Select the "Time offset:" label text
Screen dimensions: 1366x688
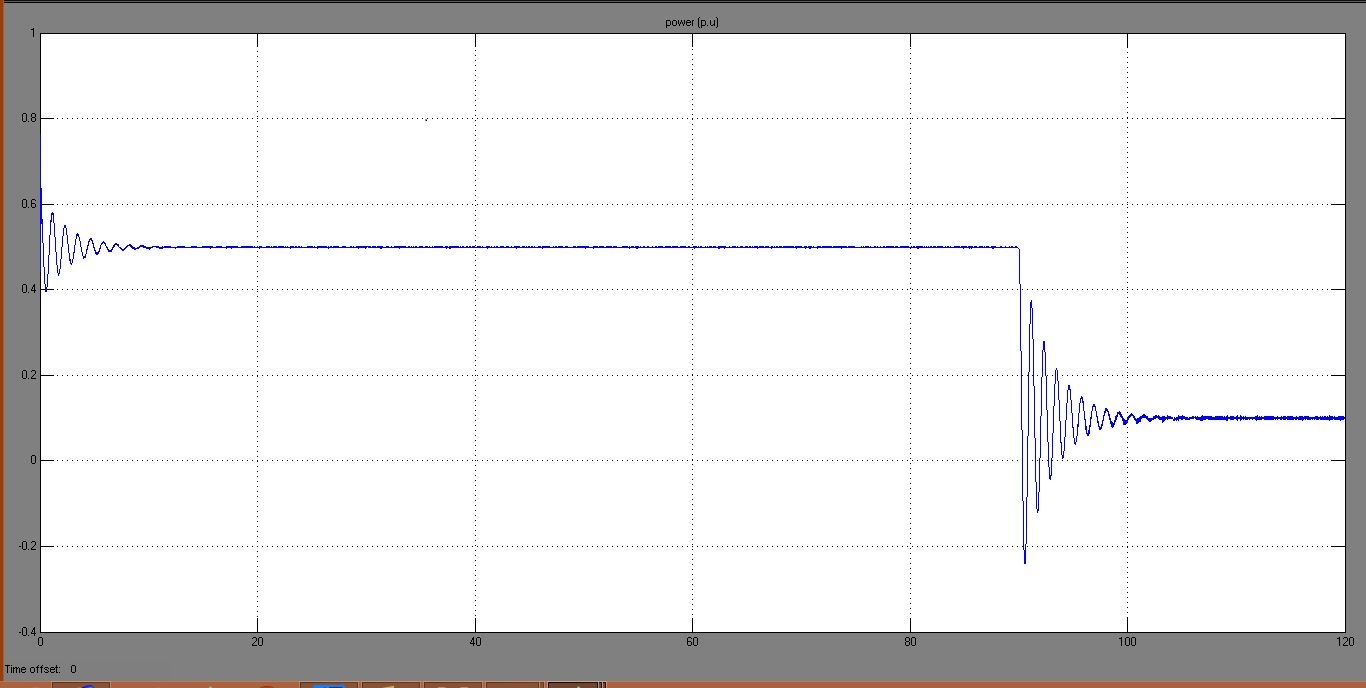33,669
